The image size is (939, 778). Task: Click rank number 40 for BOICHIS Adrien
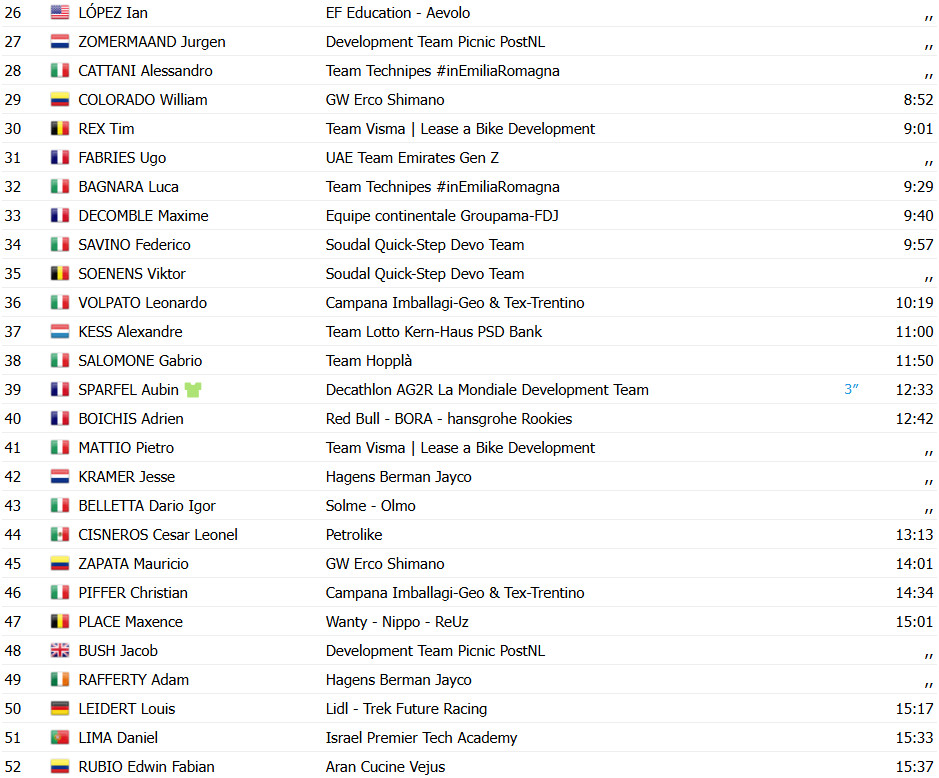tap(13, 419)
